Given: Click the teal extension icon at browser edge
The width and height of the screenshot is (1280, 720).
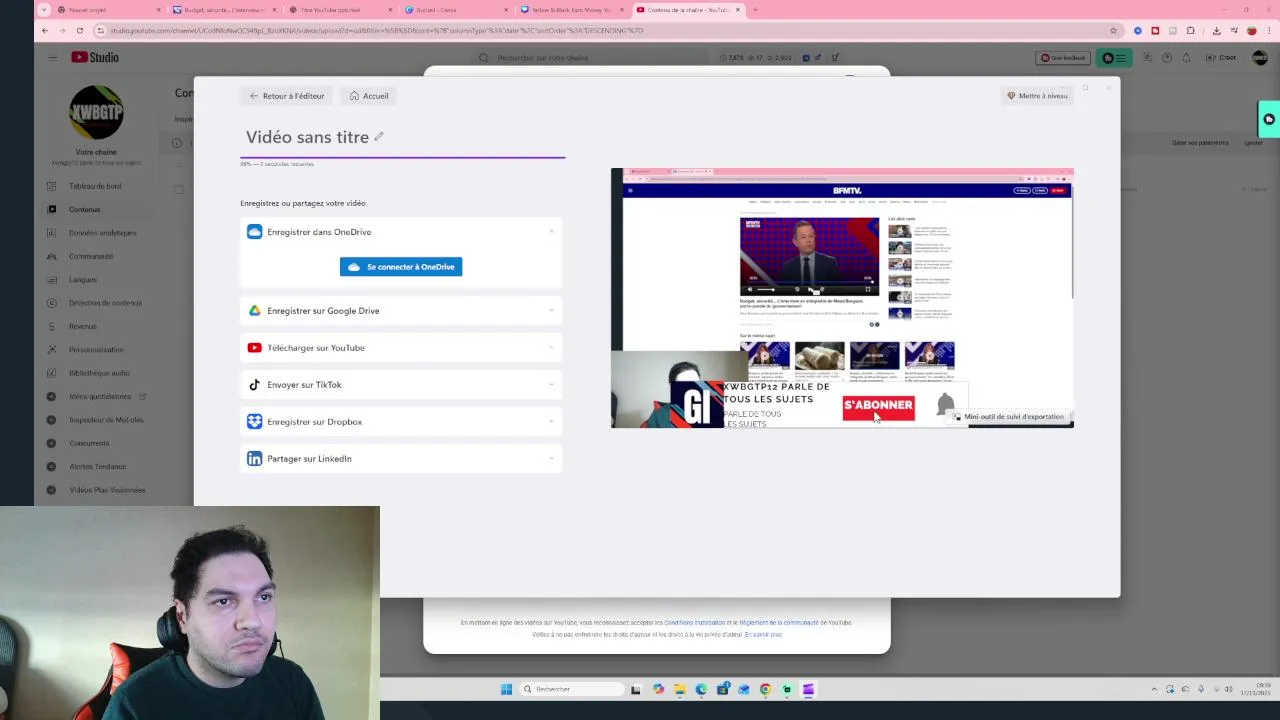Looking at the screenshot, I should (x=1269, y=119).
